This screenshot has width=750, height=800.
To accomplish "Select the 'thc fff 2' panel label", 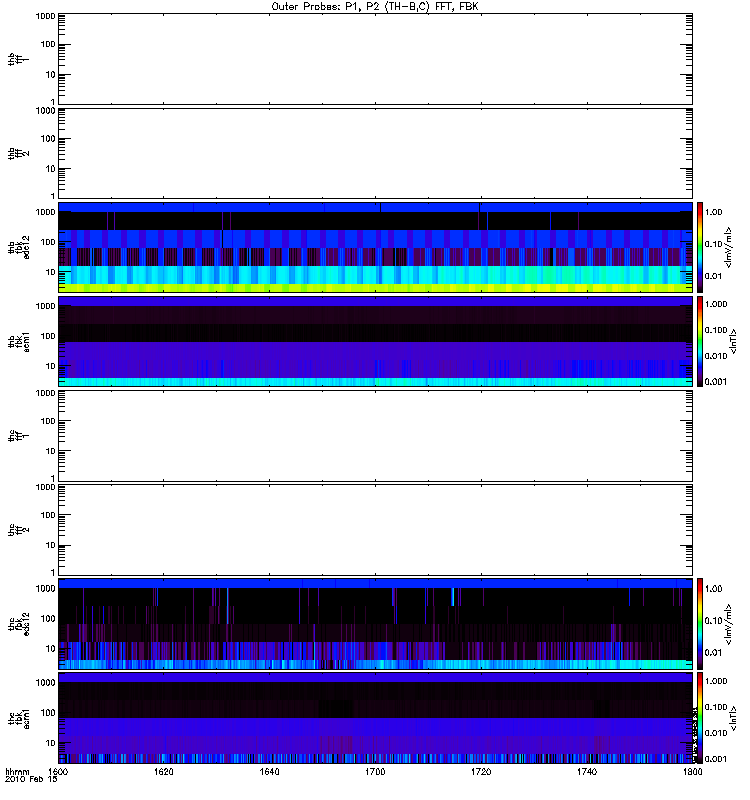I will point(18,530).
